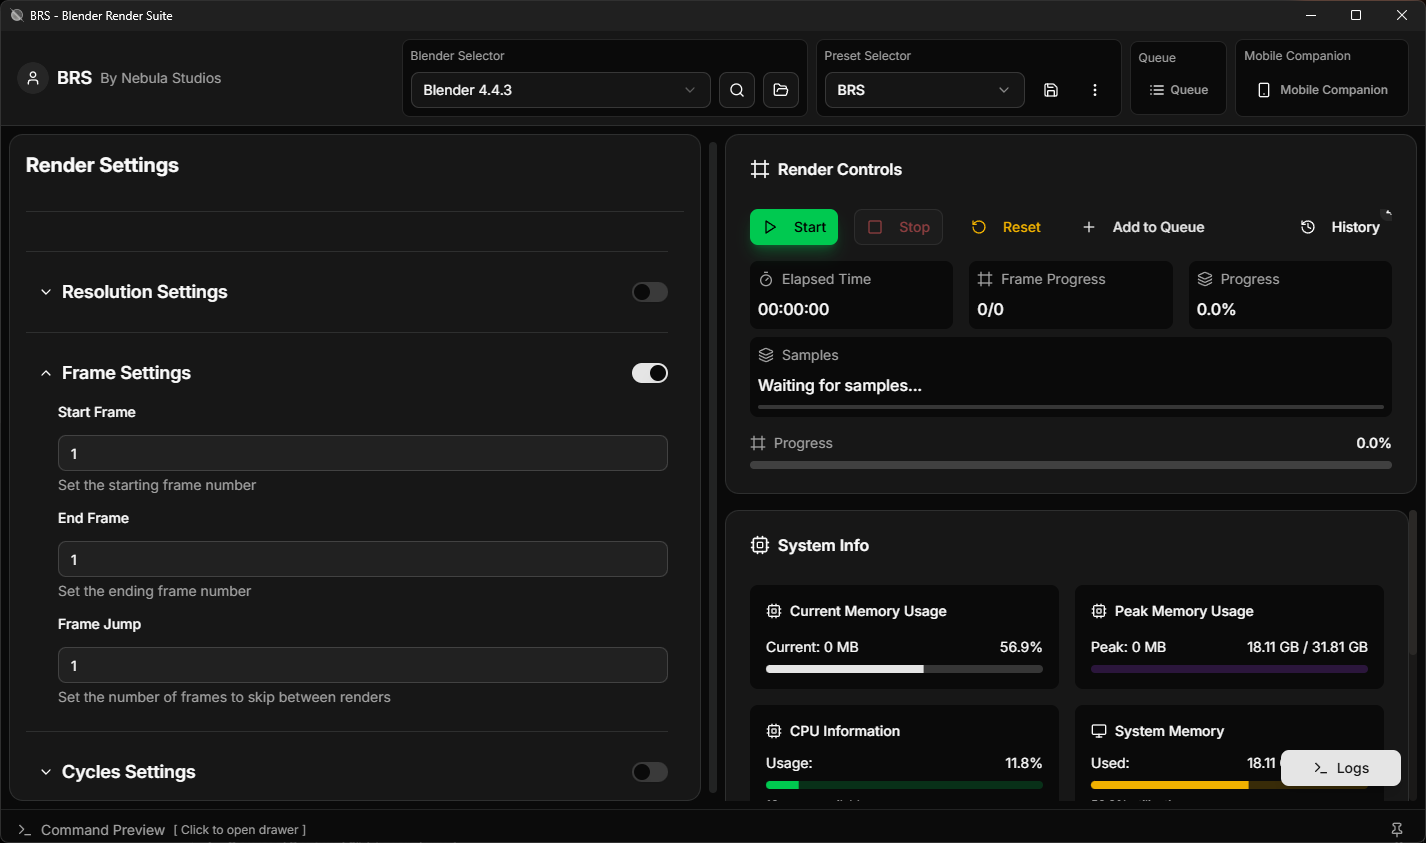The height and width of the screenshot is (843, 1426).
Task: Open preset options three-dot menu
Action: pos(1095,90)
